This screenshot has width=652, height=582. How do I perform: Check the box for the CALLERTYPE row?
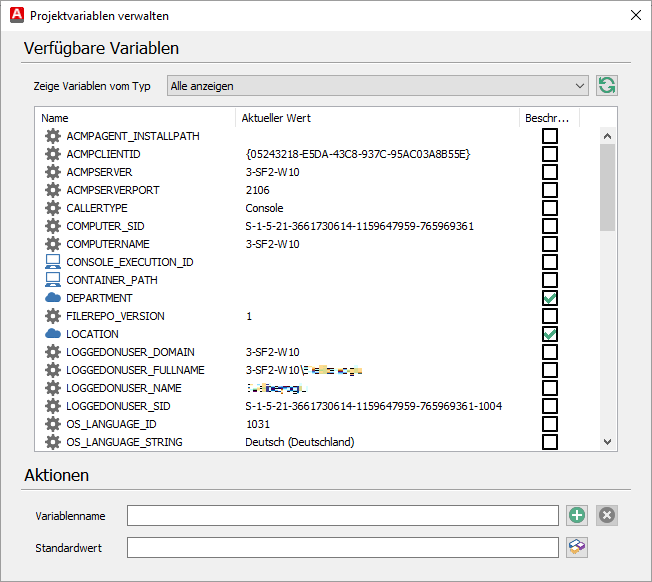tap(550, 208)
